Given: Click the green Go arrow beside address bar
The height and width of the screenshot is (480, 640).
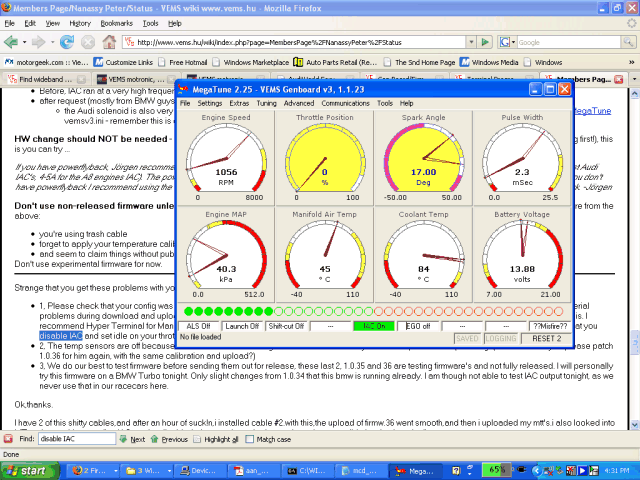Looking at the screenshot, I should (485, 42).
